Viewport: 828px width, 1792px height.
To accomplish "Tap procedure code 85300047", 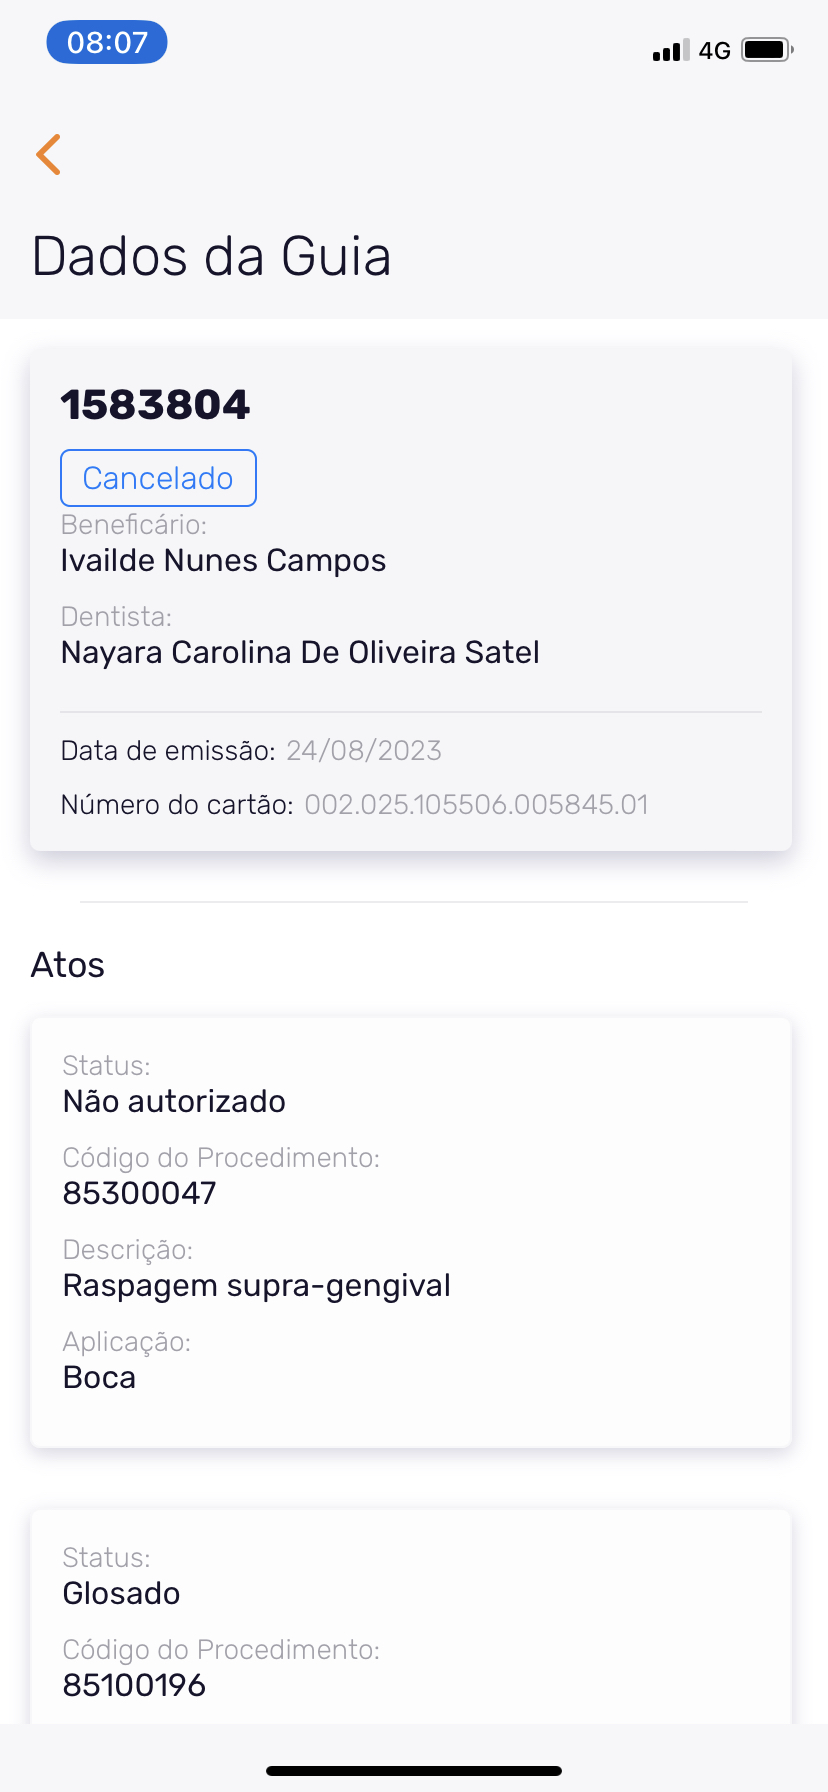I will pos(139,1193).
